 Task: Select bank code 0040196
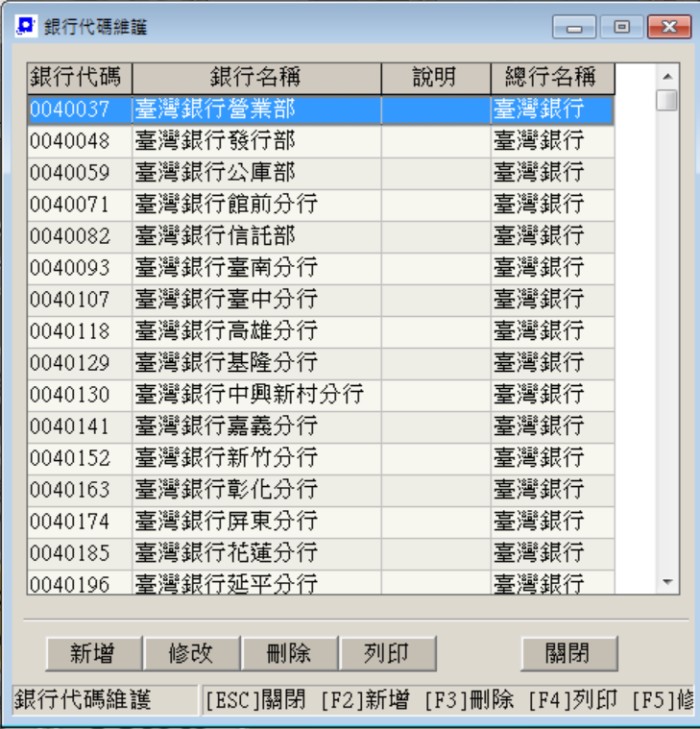(x=79, y=582)
